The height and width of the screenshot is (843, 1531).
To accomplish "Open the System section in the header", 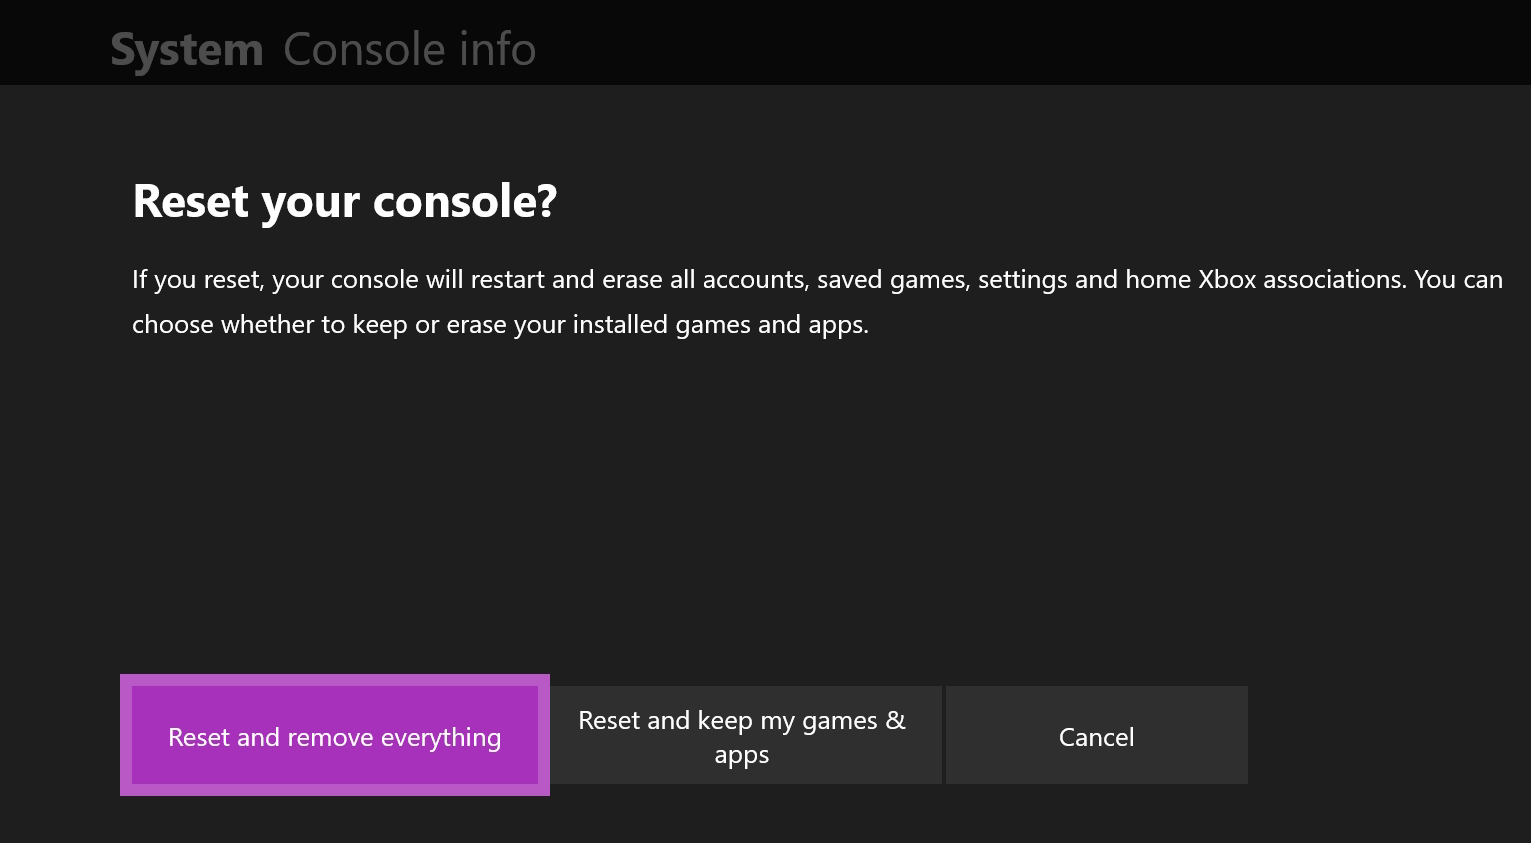I will coord(186,50).
